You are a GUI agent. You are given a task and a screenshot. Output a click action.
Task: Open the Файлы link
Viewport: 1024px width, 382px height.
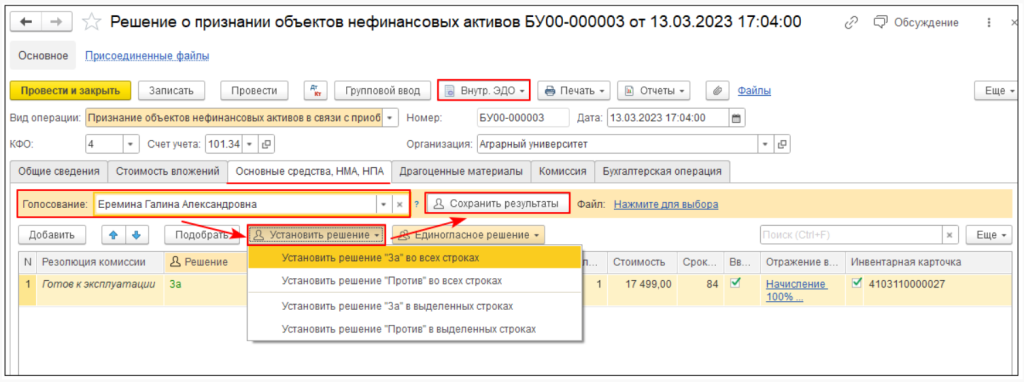click(754, 91)
